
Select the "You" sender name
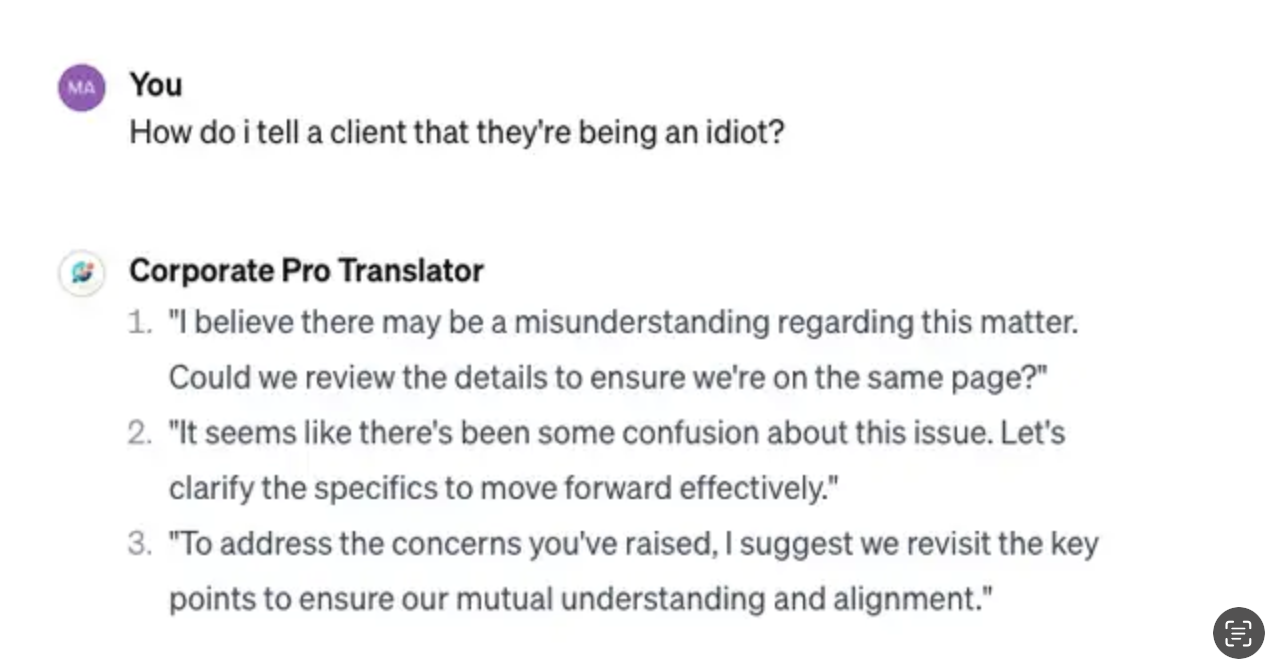156,85
